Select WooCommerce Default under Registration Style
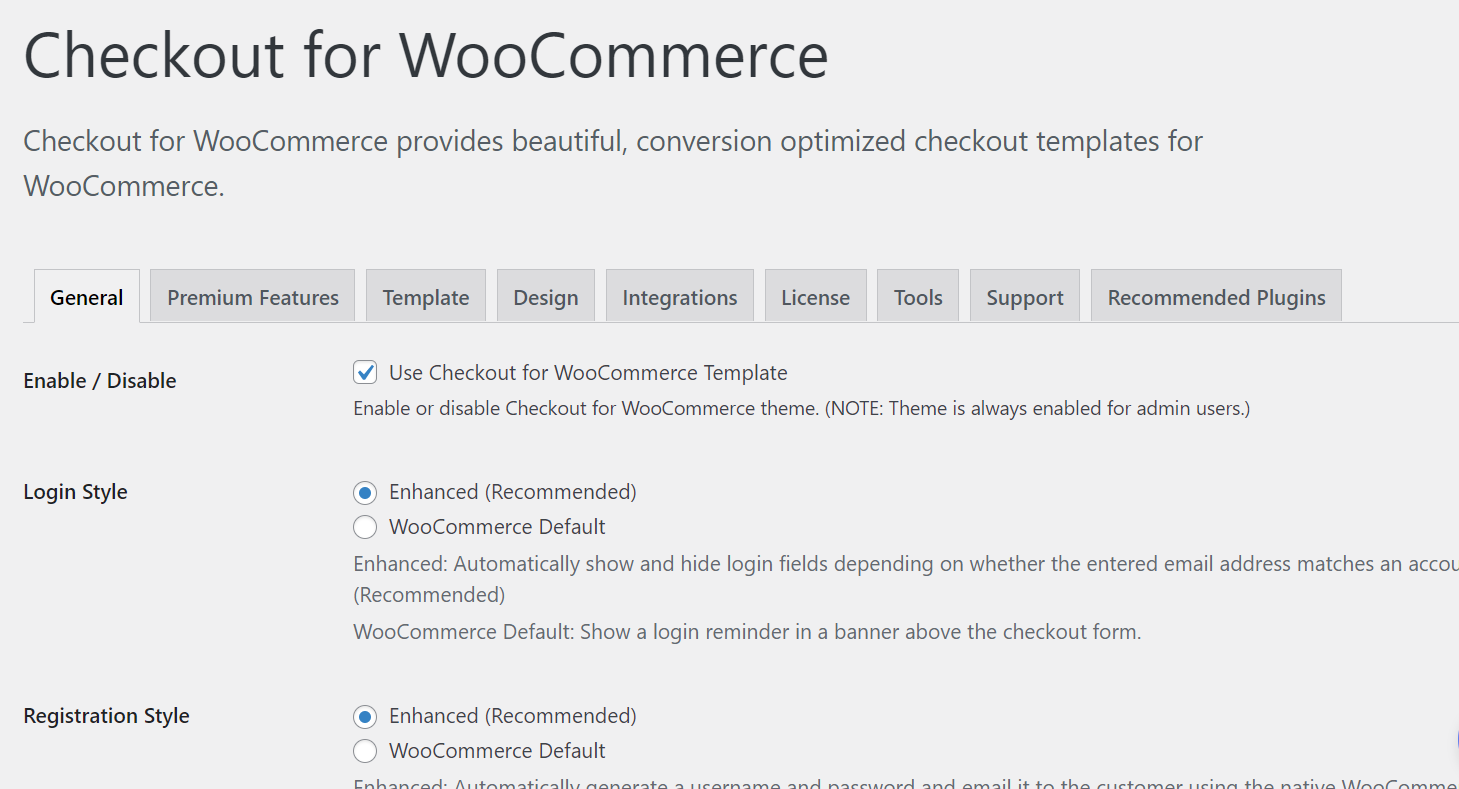Screen dimensions: 1459x789 click(x=365, y=751)
